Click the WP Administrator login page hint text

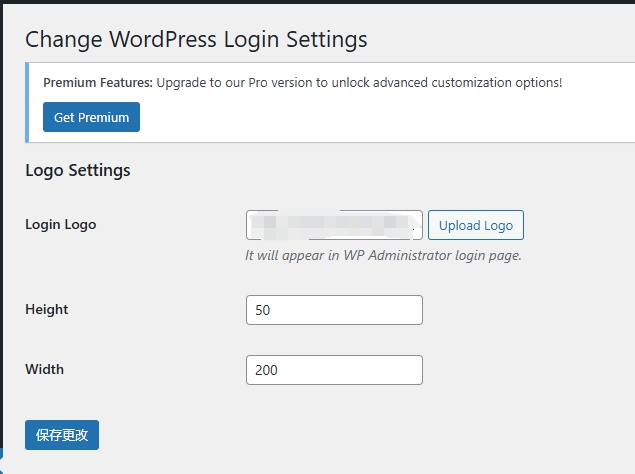(384, 255)
